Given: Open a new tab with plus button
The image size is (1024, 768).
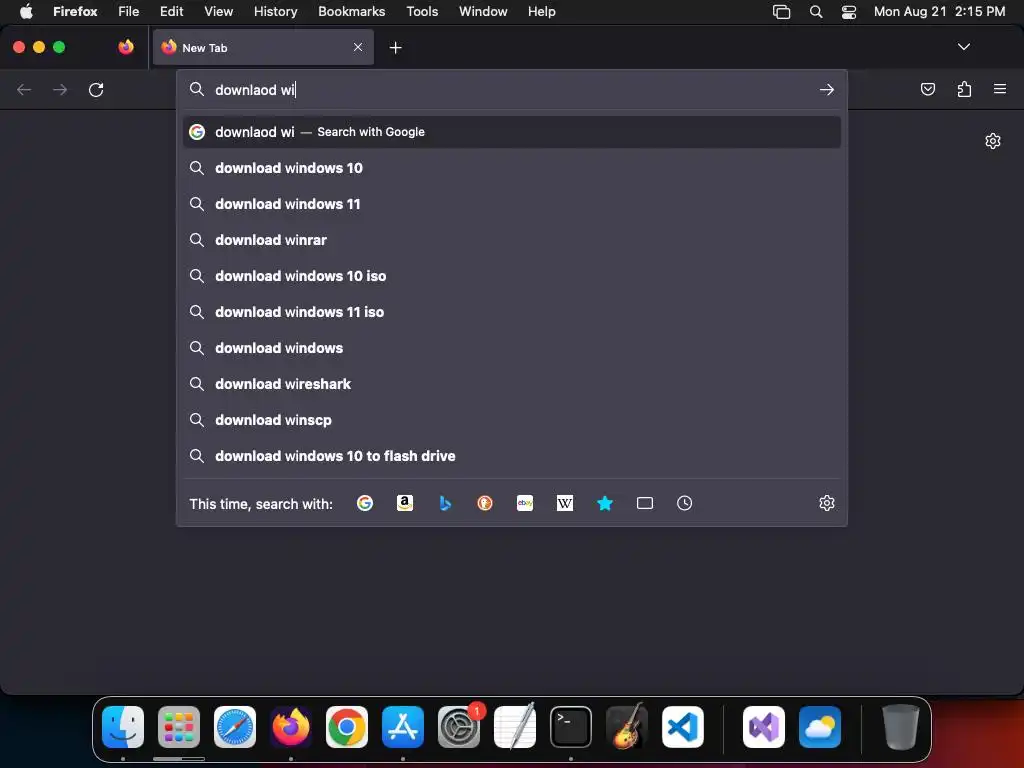Looking at the screenshot, I should click(x=395, y=48).
